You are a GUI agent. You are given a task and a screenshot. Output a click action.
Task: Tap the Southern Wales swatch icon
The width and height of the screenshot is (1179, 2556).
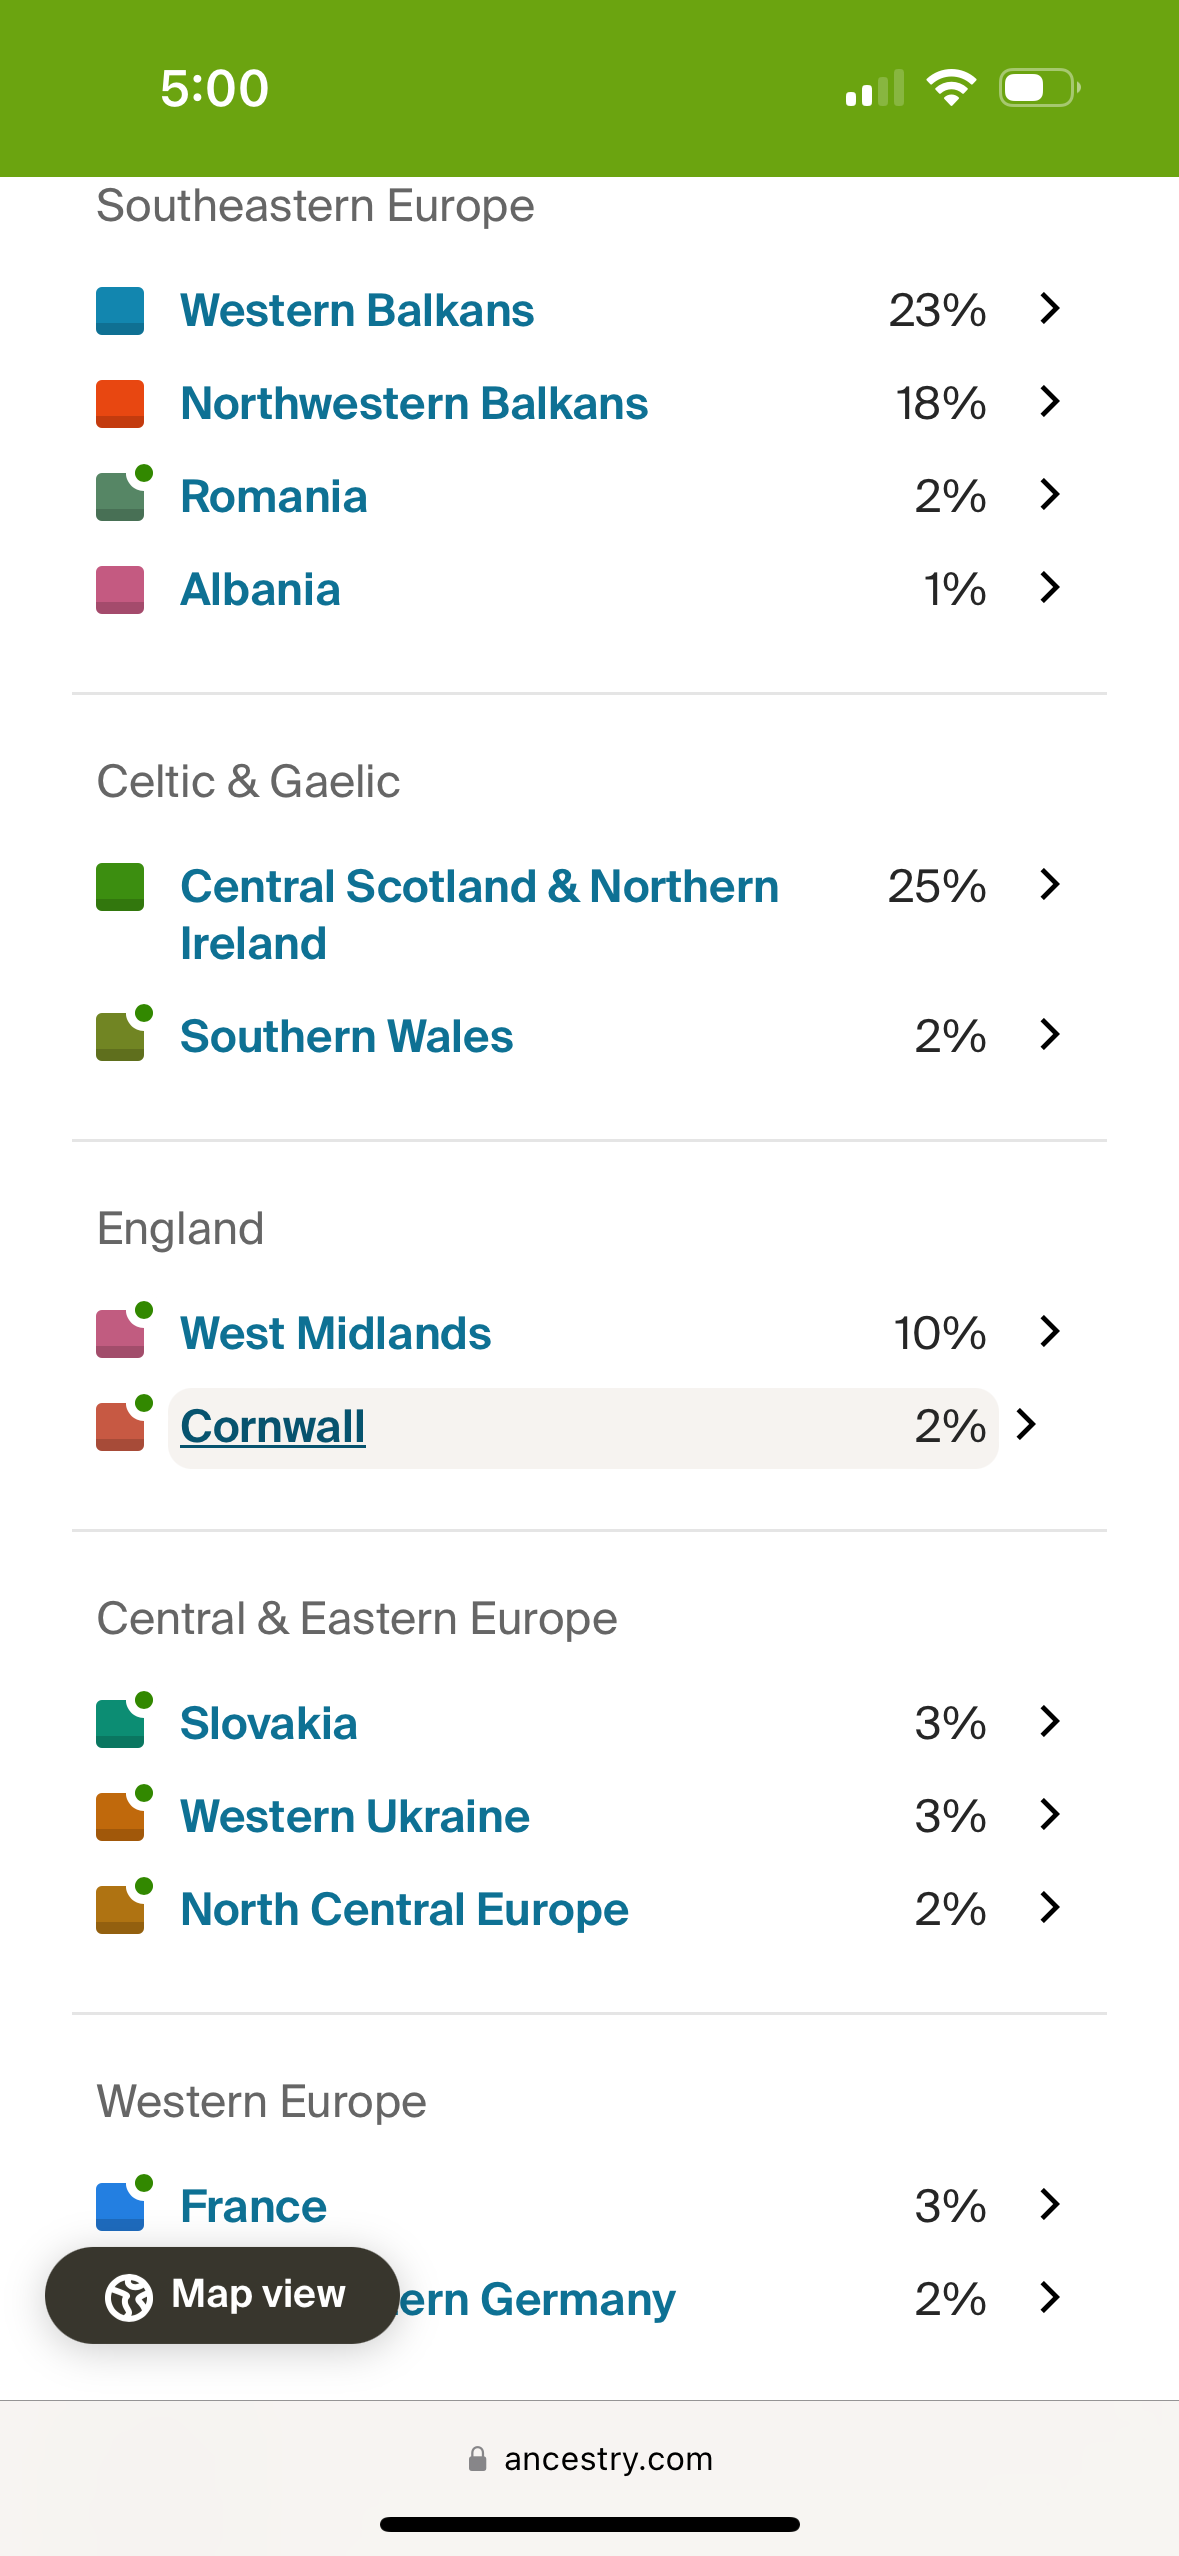[120, 1037]
